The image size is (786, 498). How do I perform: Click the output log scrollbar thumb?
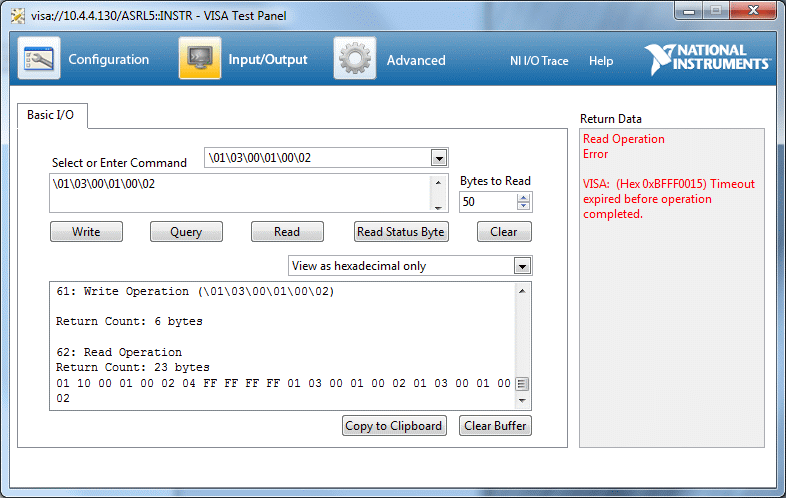522,384
